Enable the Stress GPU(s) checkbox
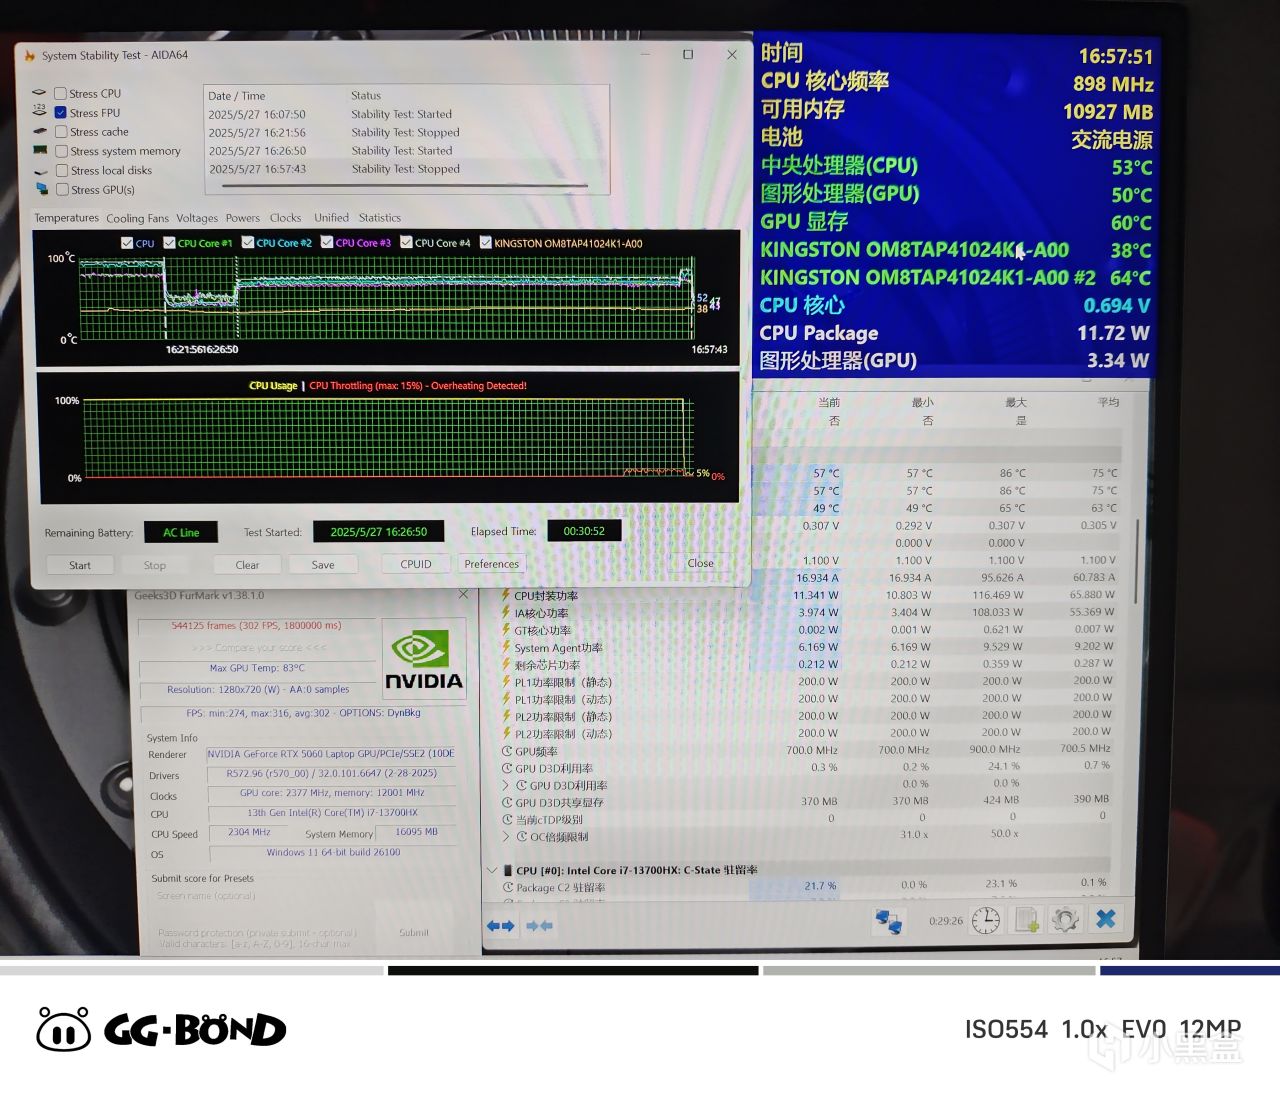1280x1098 pixels. click(62, 189)
